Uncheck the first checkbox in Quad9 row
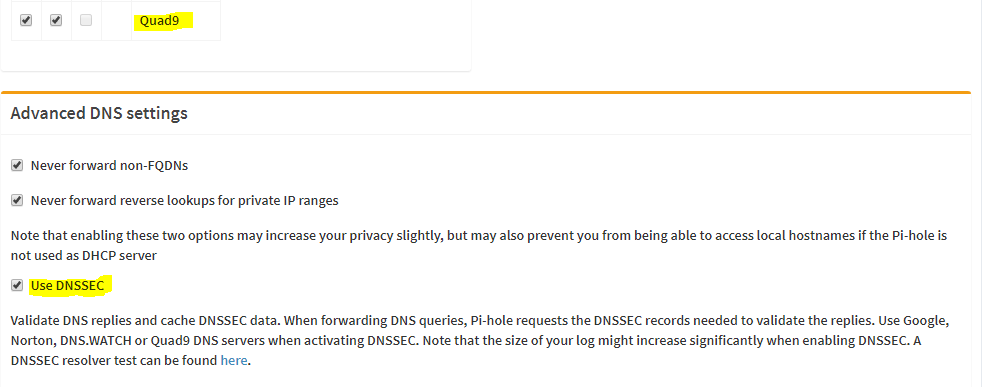This screenshot has height=387, width=982. (x=26, y=20)
